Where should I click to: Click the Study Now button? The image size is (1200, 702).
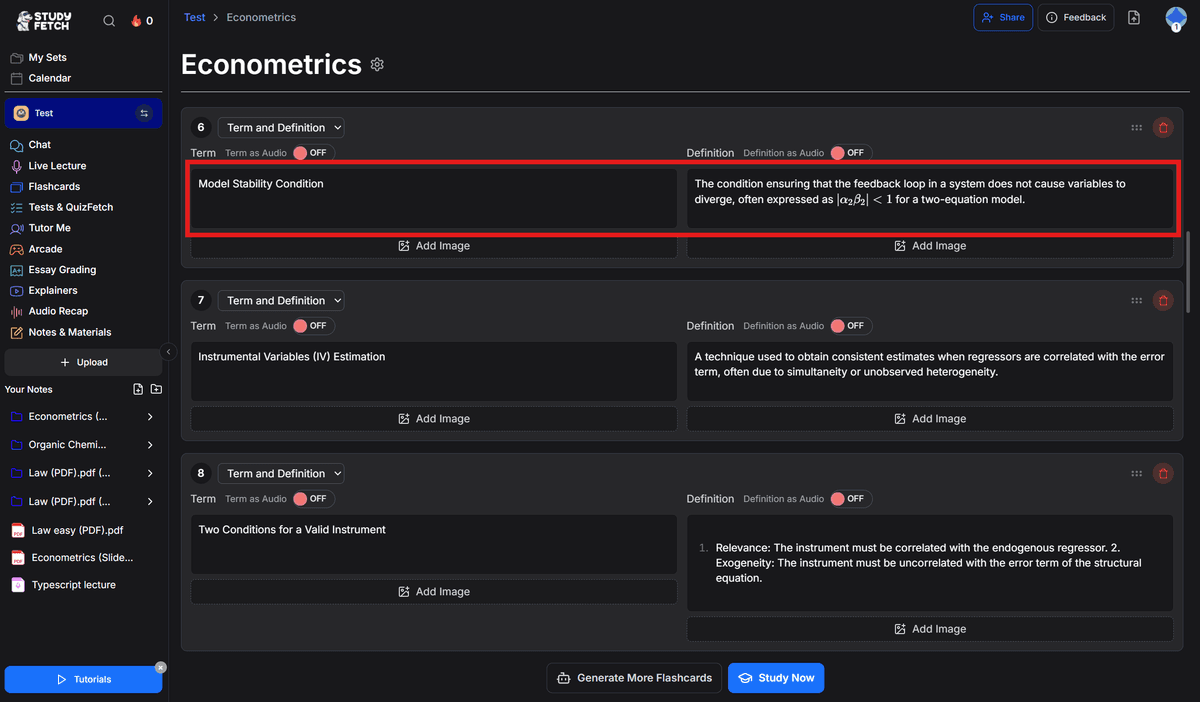(776, 678)
